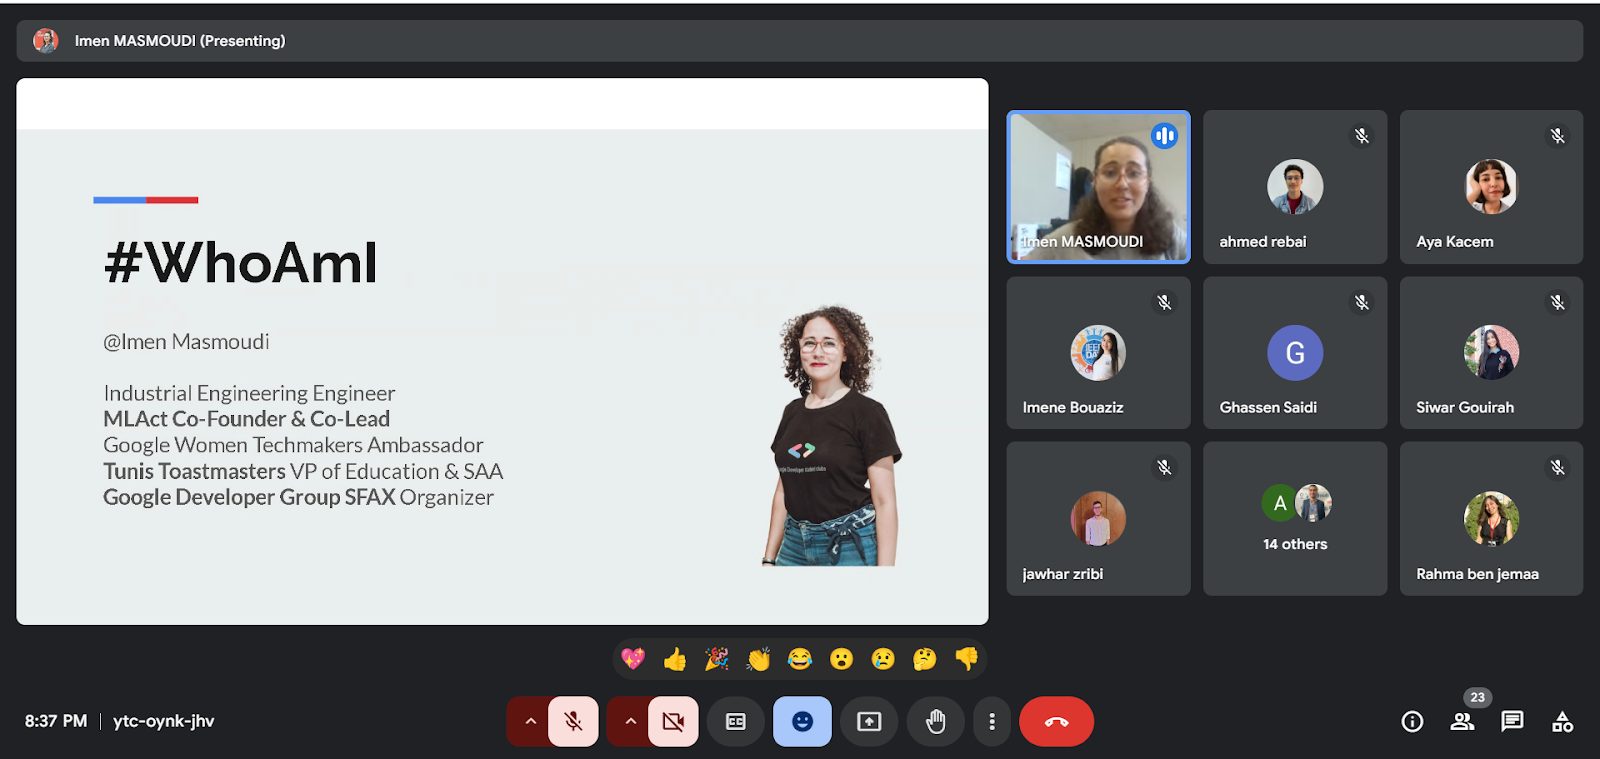The image size is (1600, 759).
Task: Click jawhar zribi's muted microphone icon
Action: 1165,467
